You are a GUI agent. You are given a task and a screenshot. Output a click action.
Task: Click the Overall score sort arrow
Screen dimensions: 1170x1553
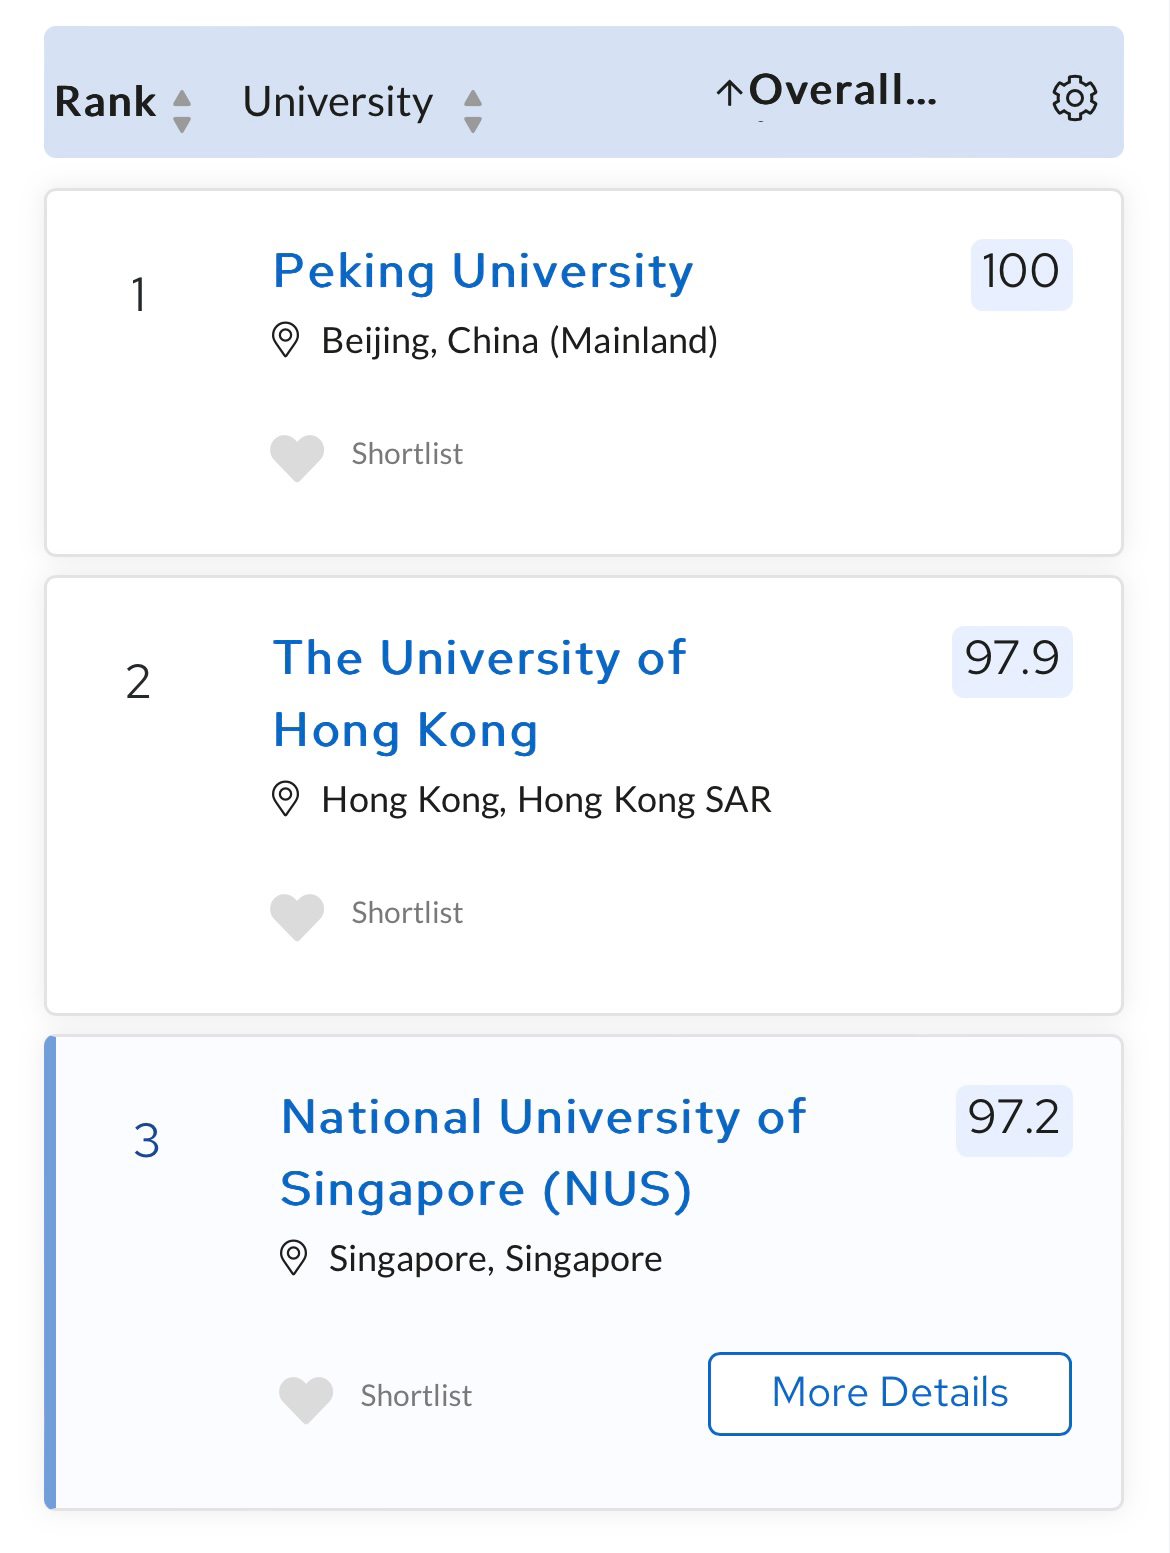[x=729, y=93]
